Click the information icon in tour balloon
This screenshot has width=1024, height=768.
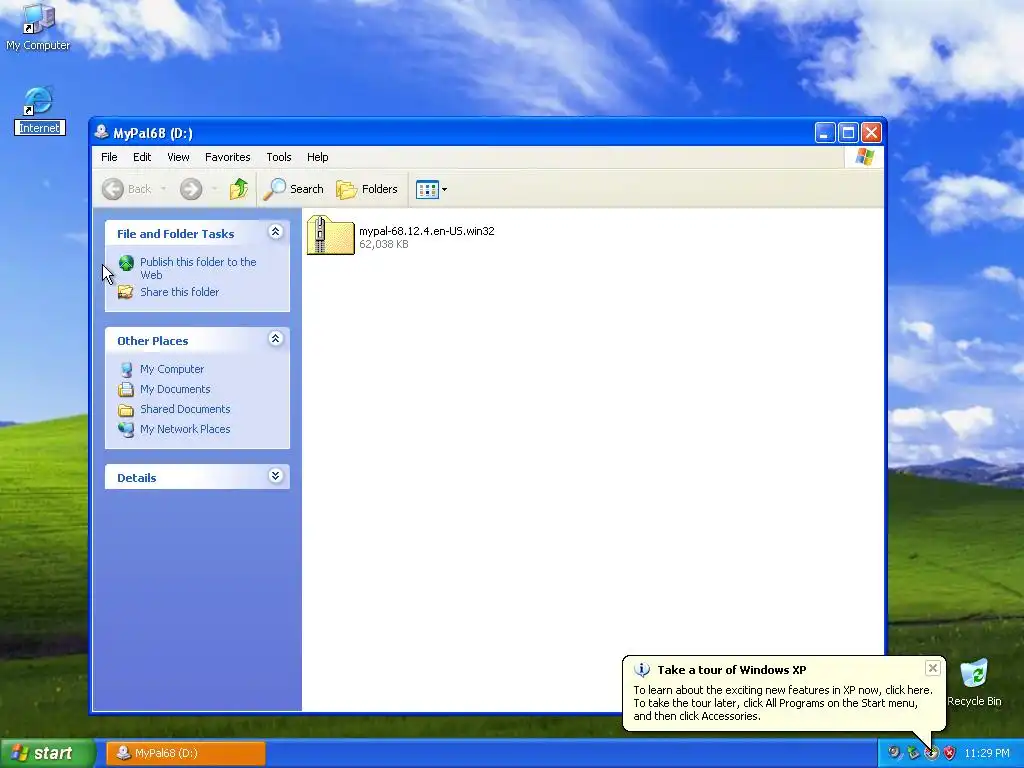tap(642, 670)
